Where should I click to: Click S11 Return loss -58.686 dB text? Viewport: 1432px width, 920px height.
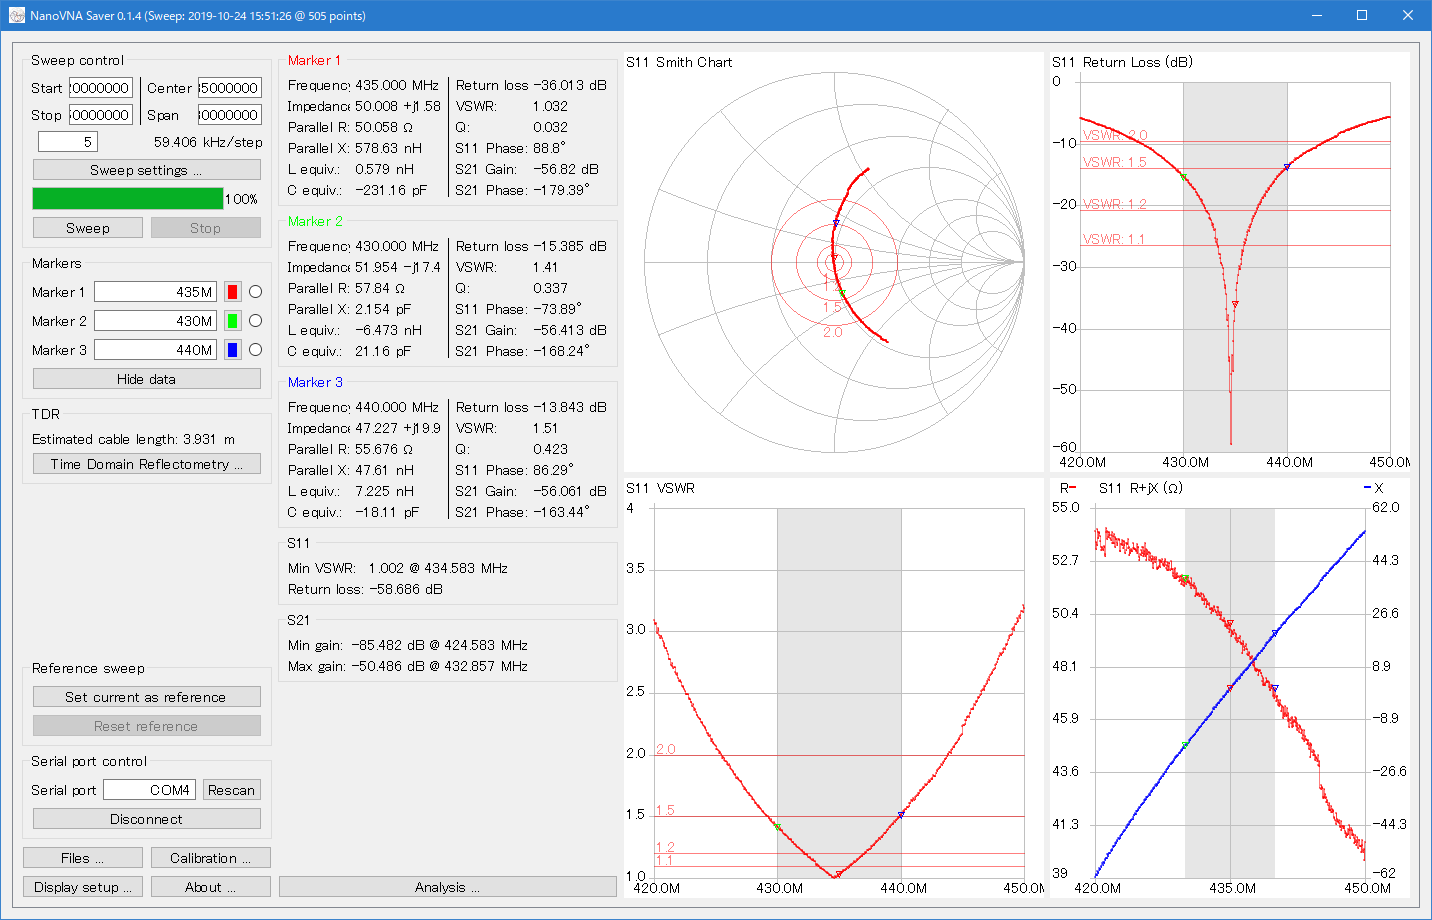[x=365, y=589]
